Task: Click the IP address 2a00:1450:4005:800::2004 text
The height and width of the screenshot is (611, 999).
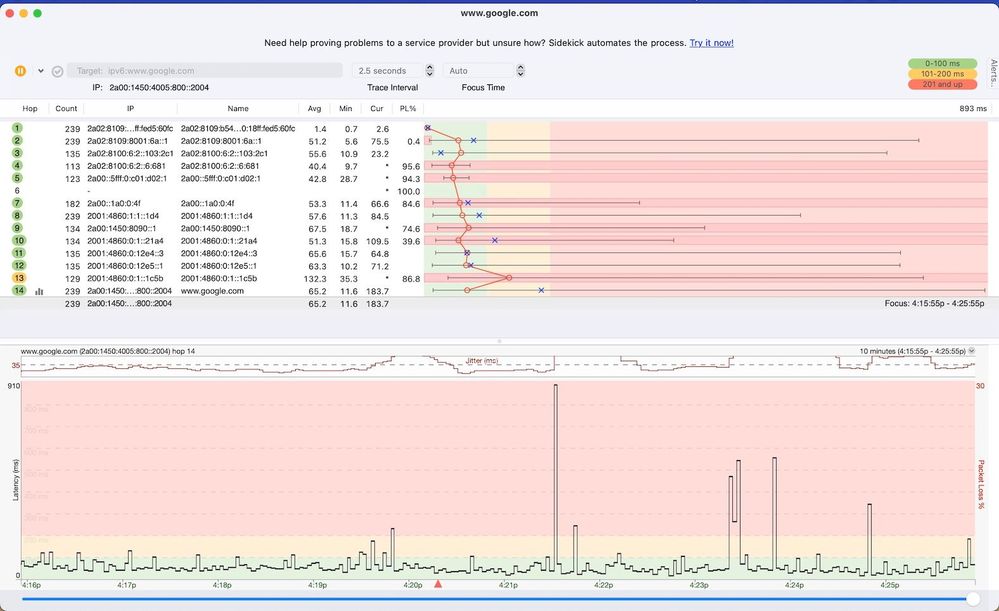Action: [159, 87]
